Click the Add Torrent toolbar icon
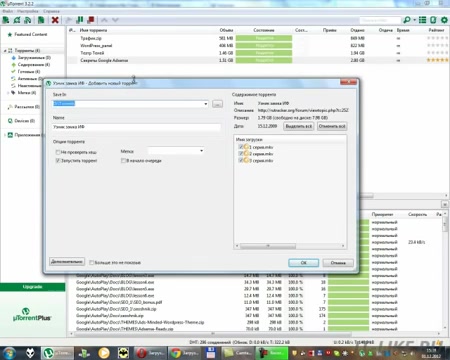Screen dimensions: 450x360 [6, 20]
